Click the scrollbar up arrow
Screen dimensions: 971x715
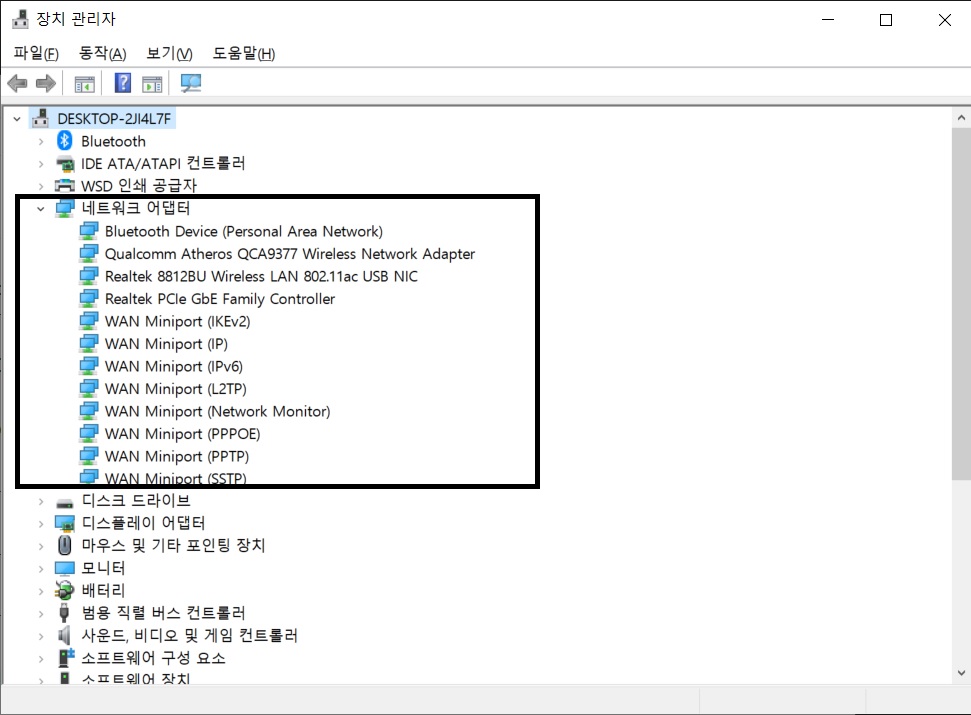(x=961, y=117)
